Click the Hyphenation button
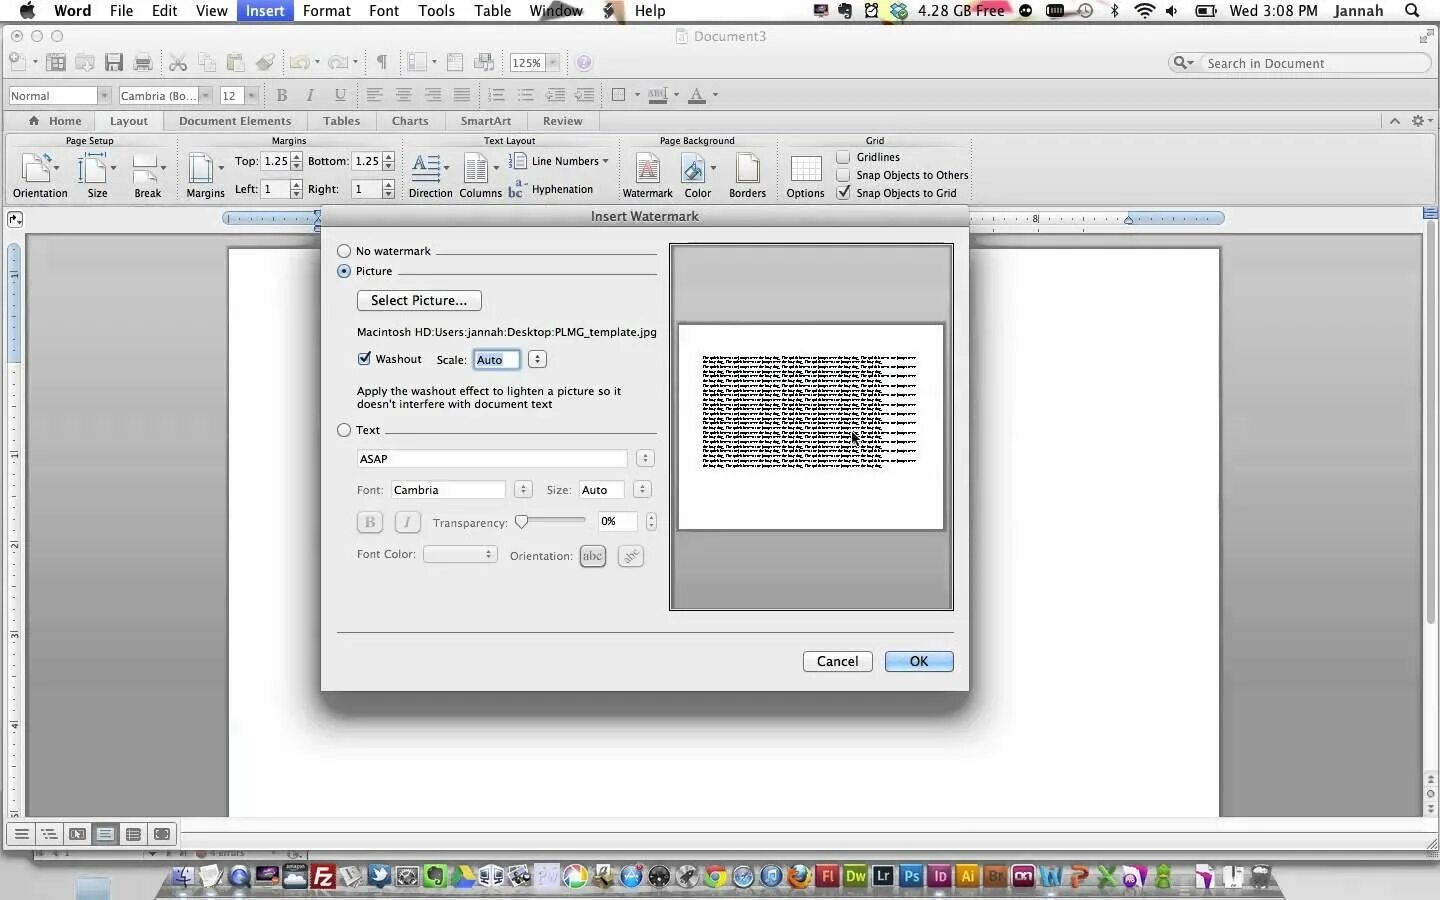The image size is (1440, 900). pyautogui.click(x=551, y=189)
